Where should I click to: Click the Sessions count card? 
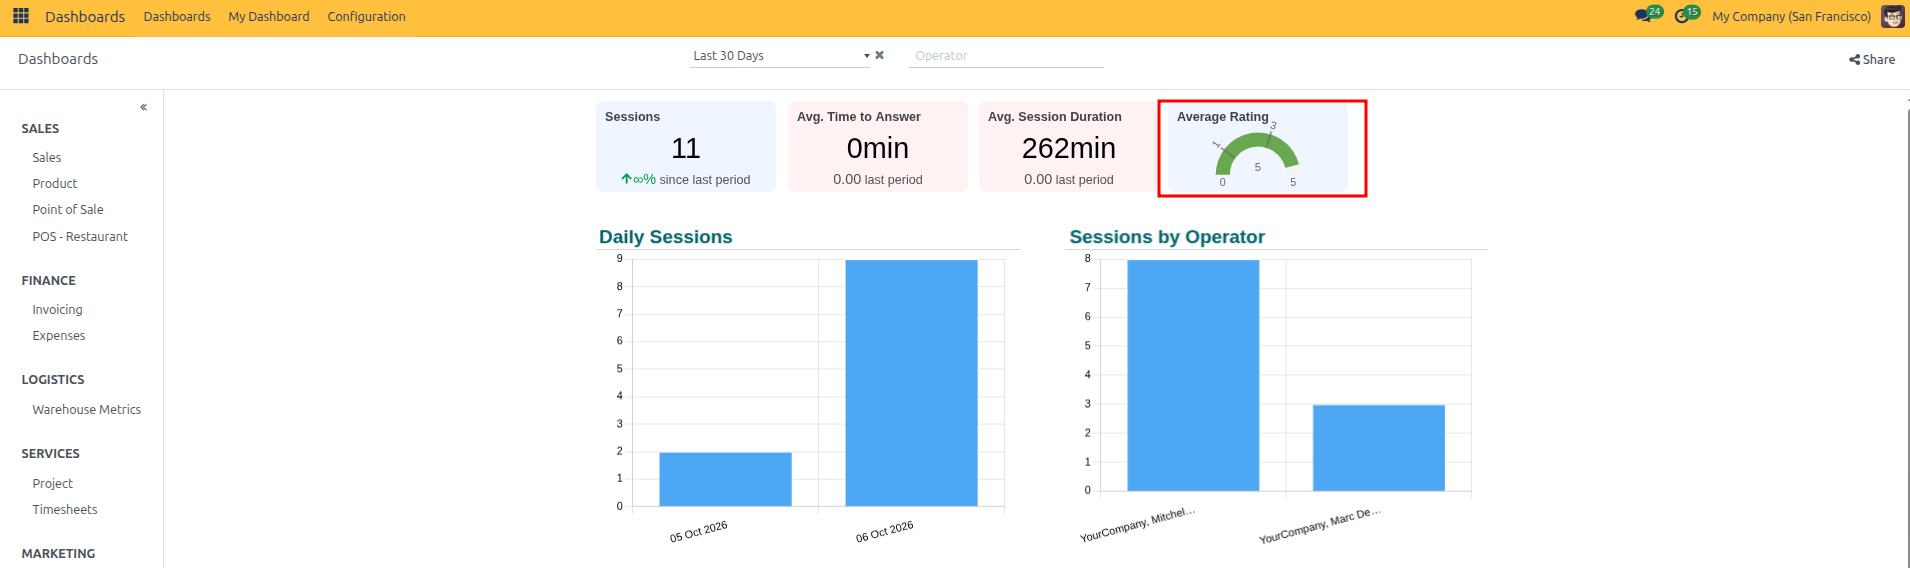click(x=686, y=146)
